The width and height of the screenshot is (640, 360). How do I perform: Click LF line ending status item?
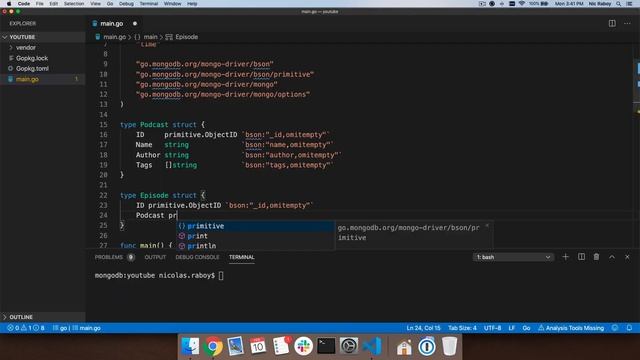pyautogui.click(x=511, y=328)
